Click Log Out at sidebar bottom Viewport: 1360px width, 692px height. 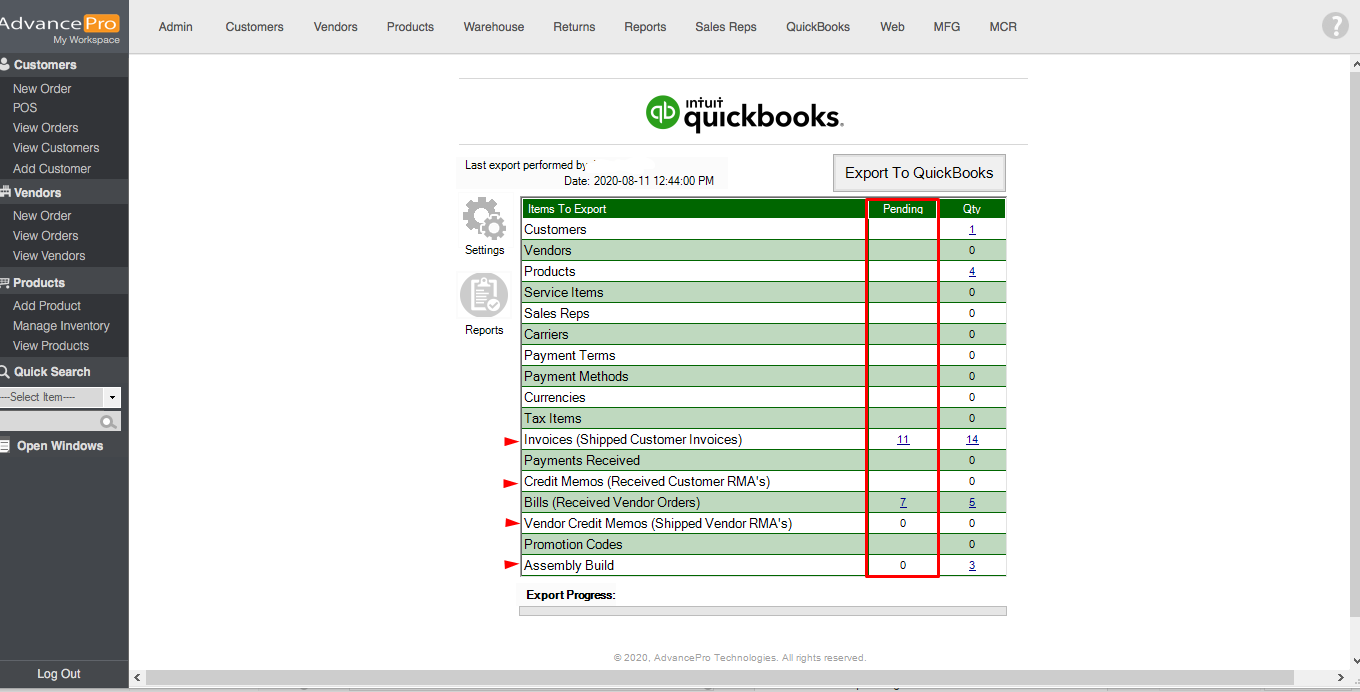click(59, 674)
